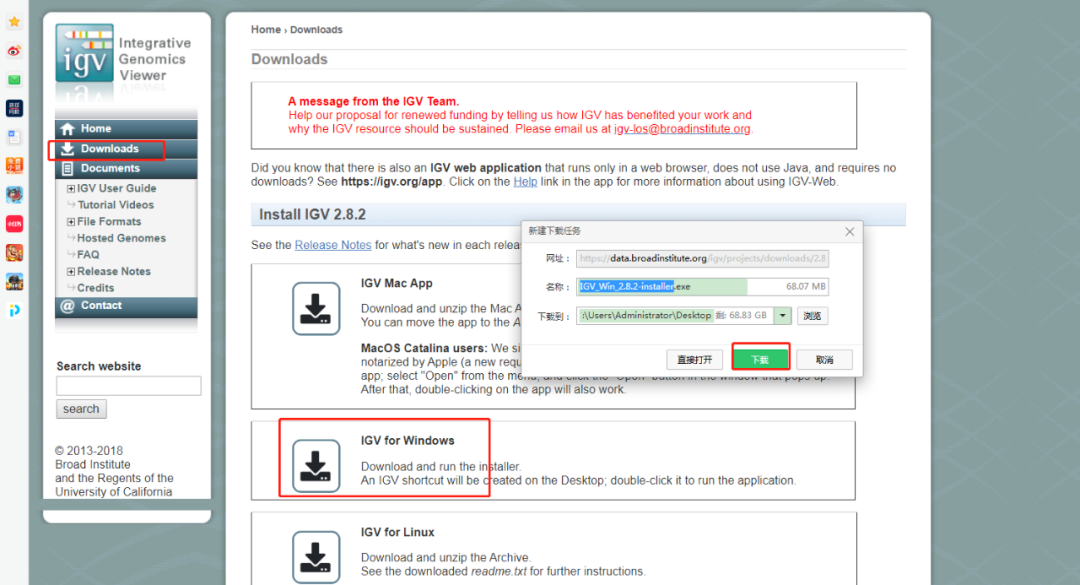Open the blue P icon in sidebar
The width and height of the screenshot is (1080, 585).
coord(14,311)
